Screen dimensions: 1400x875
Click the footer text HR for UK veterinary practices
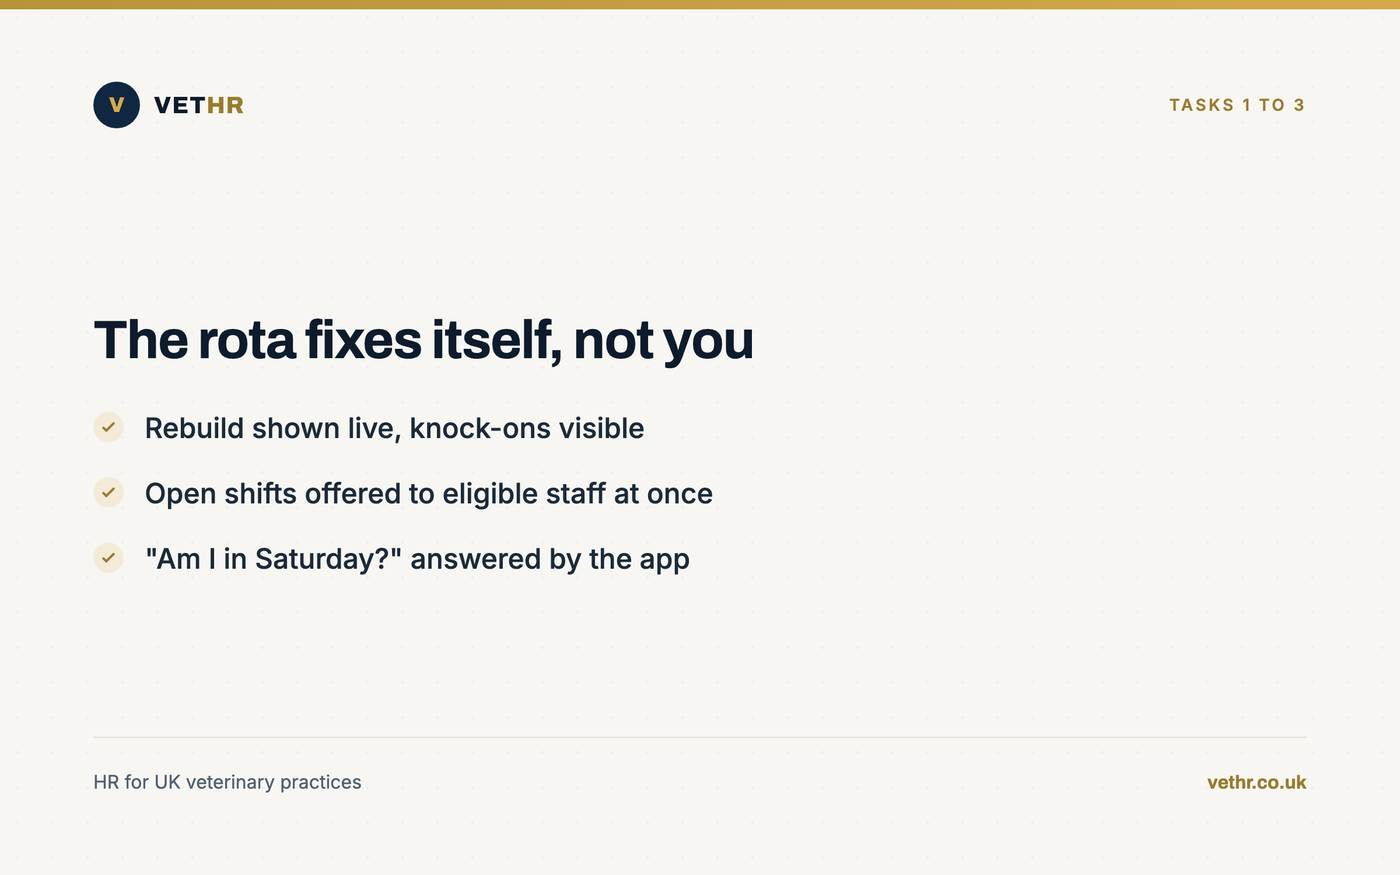[227, 782]
